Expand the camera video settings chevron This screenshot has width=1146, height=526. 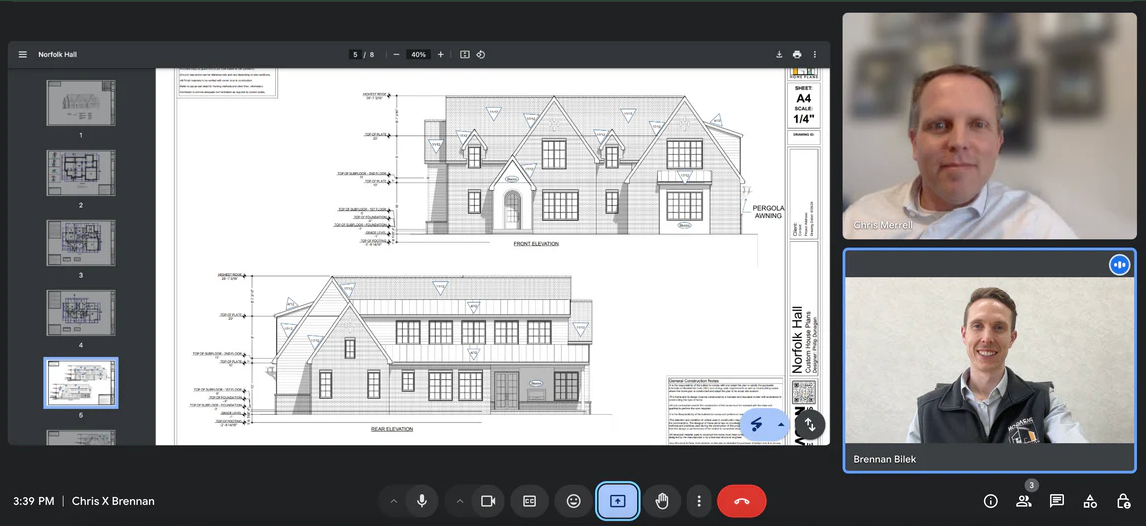459,501
